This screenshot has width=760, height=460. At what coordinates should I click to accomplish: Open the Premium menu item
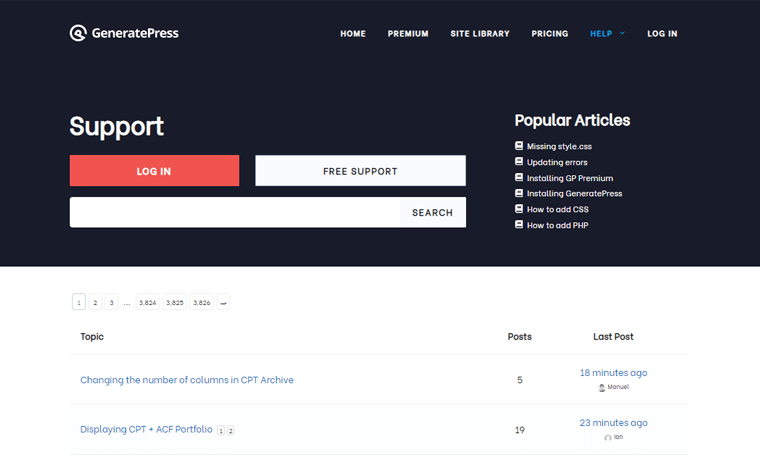coord(408,33)
